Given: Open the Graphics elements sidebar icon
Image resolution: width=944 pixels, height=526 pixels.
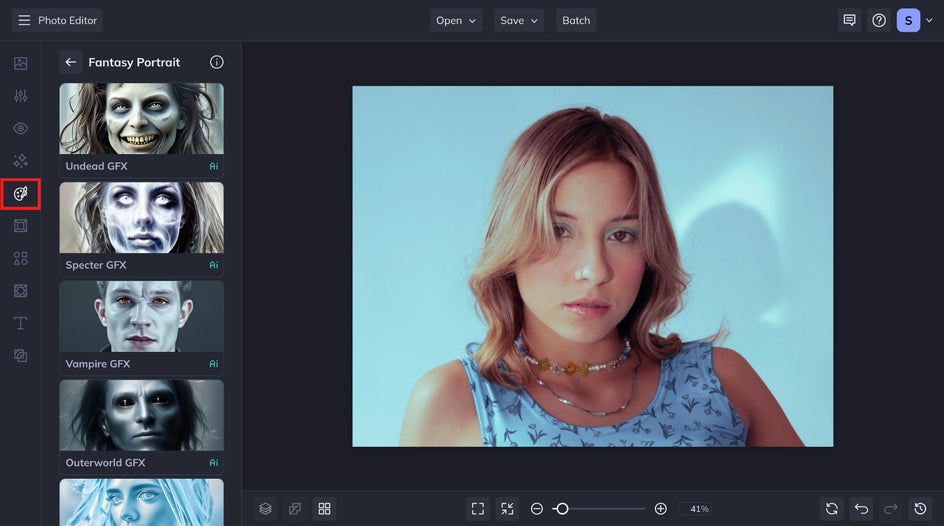Looking at the screenshot, I should [20, 258].
